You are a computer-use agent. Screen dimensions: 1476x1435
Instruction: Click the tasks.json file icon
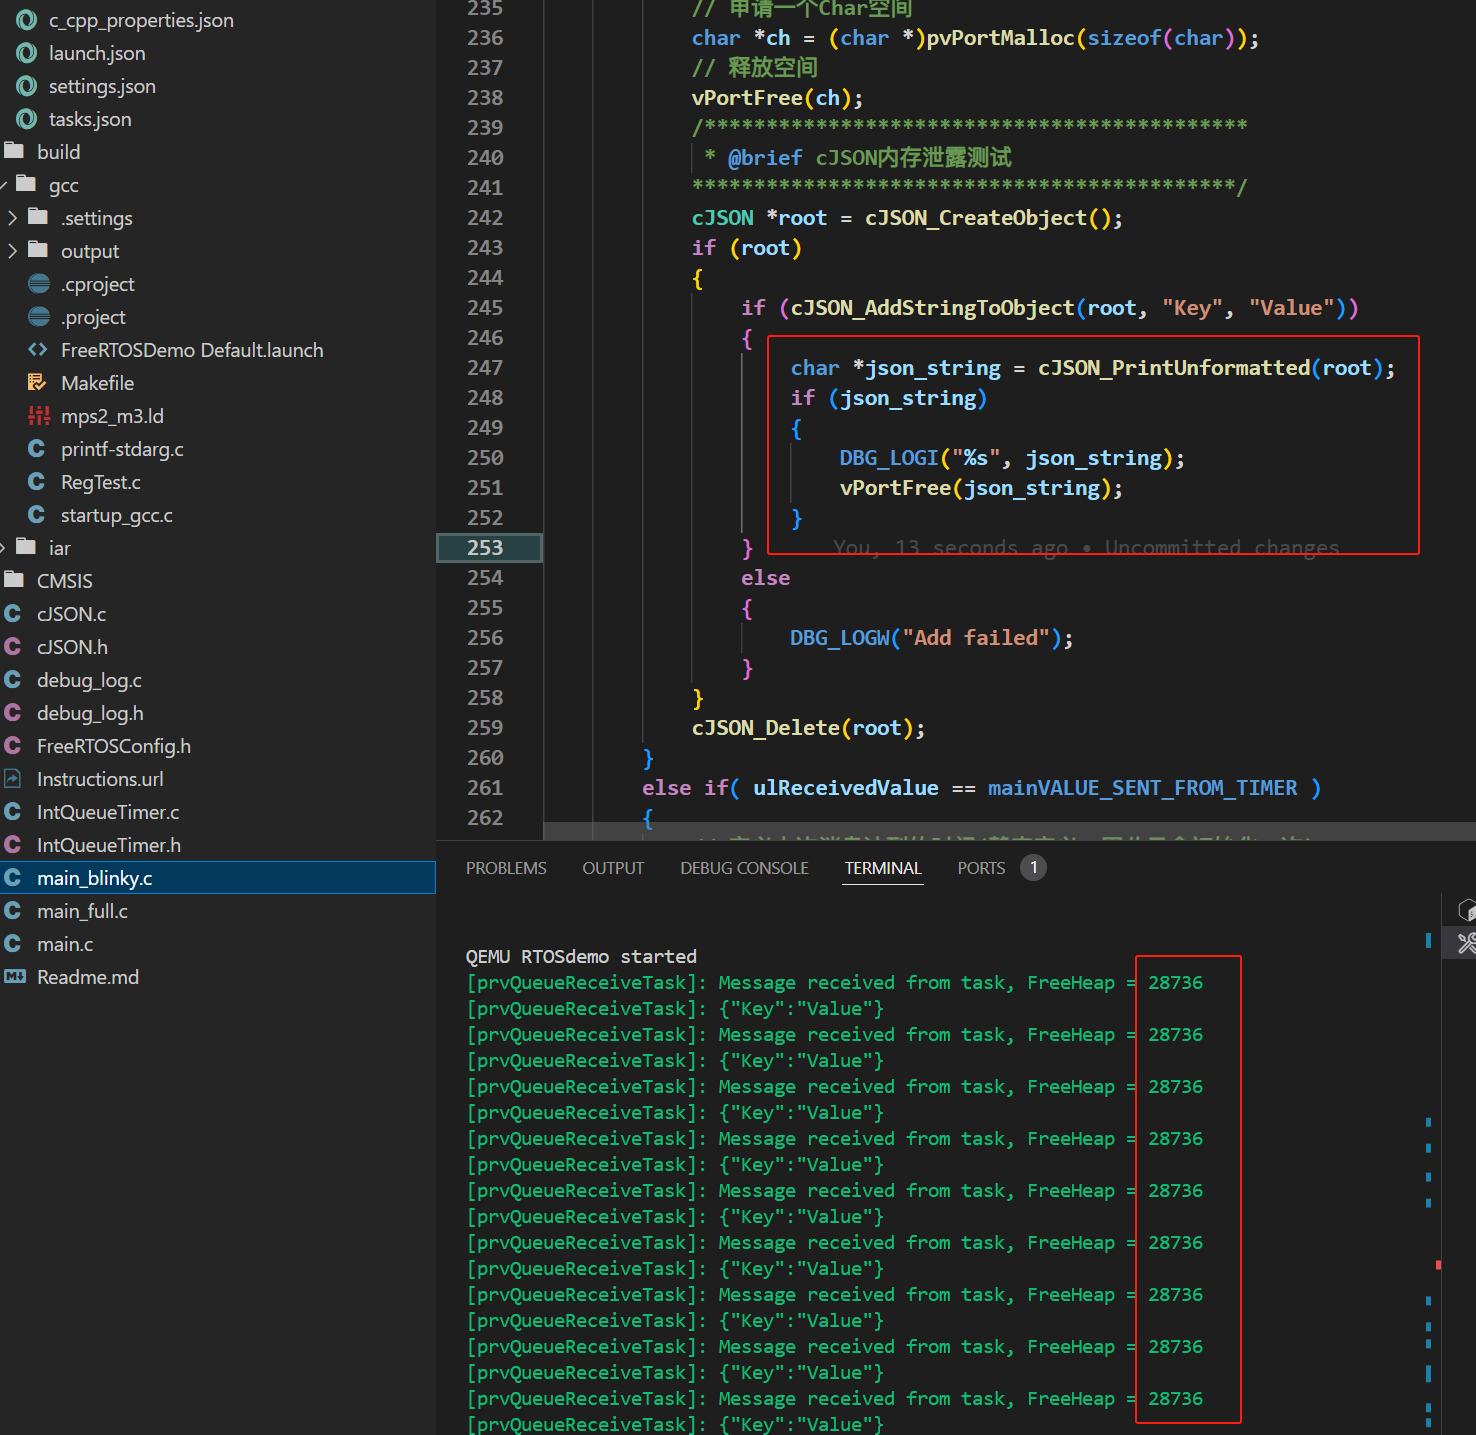[27, 119]
